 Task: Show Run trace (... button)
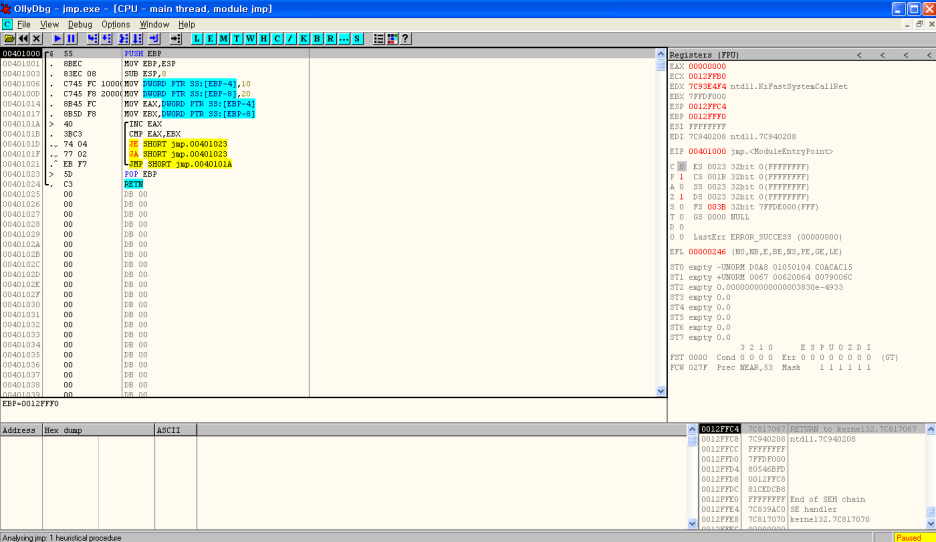(x=344, y=39)
